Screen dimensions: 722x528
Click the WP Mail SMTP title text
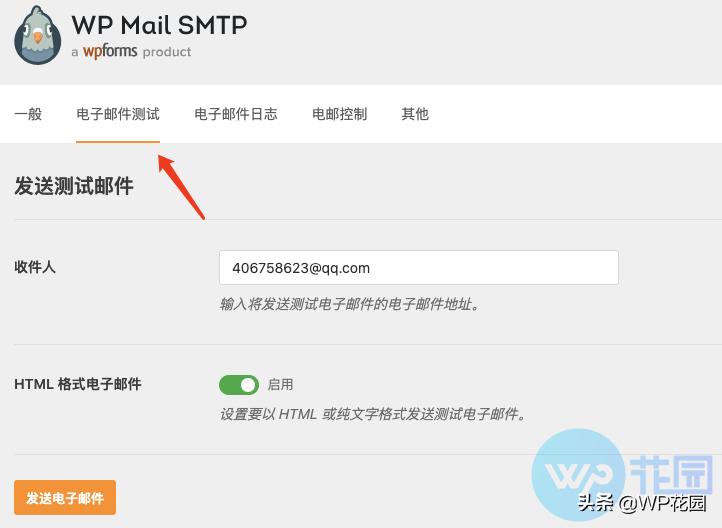tap(159, 25)
